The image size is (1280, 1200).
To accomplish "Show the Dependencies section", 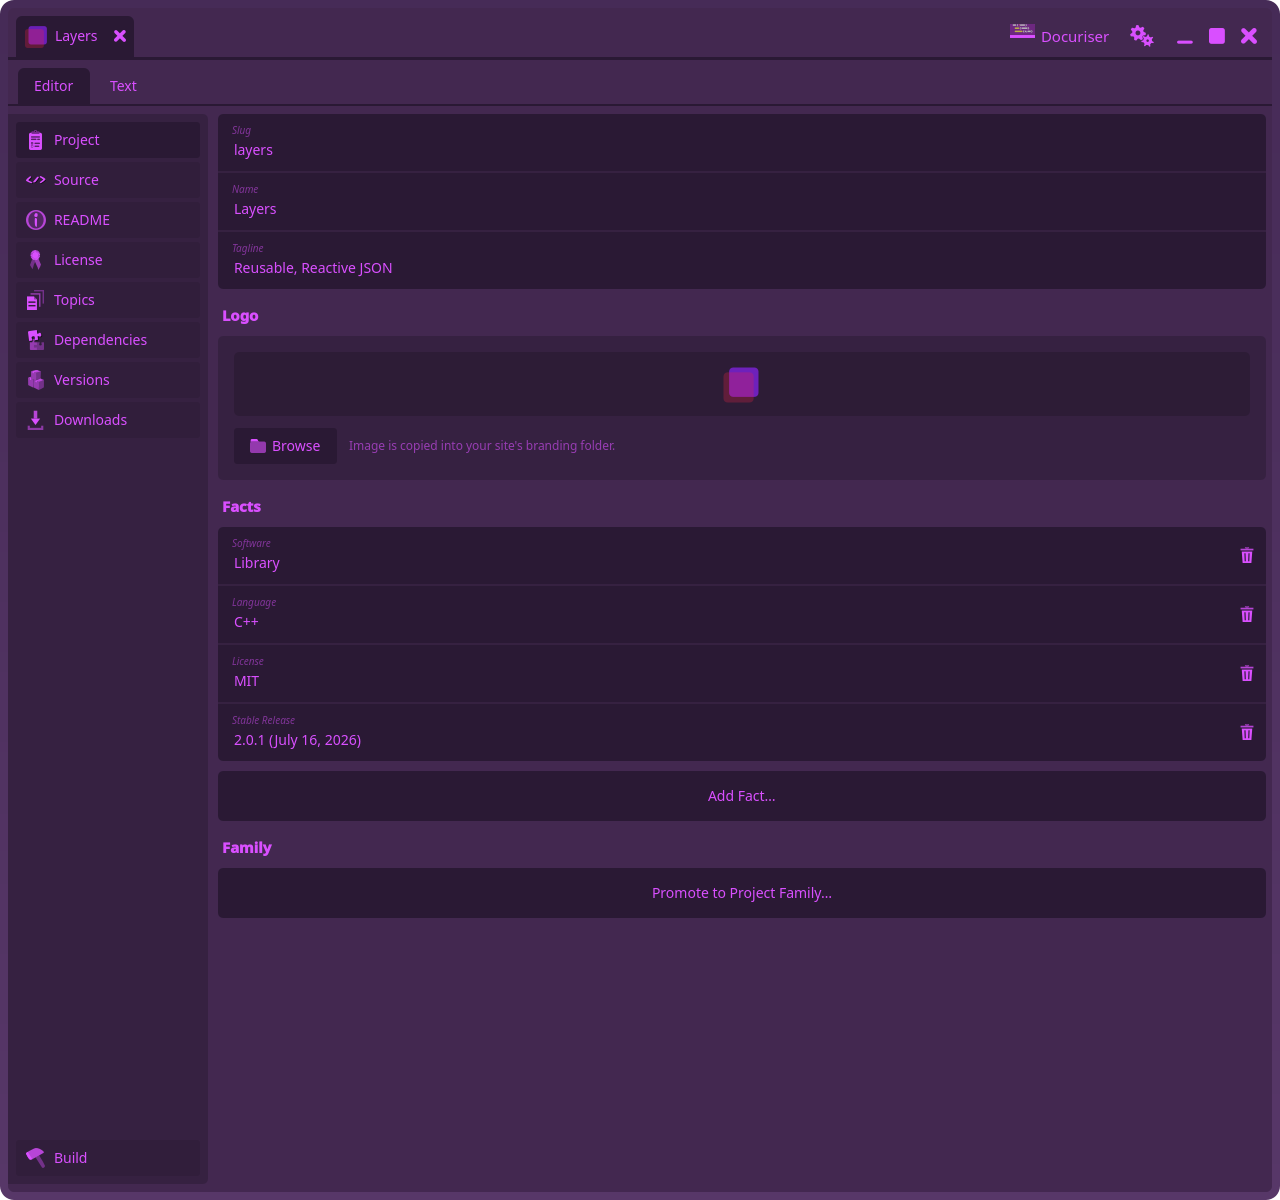I will pos(108,340).
